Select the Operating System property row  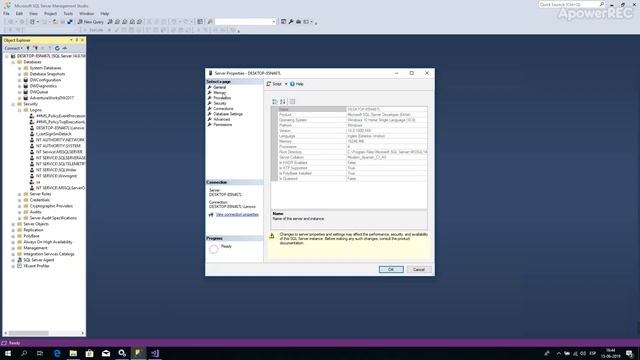coord(353,120)
